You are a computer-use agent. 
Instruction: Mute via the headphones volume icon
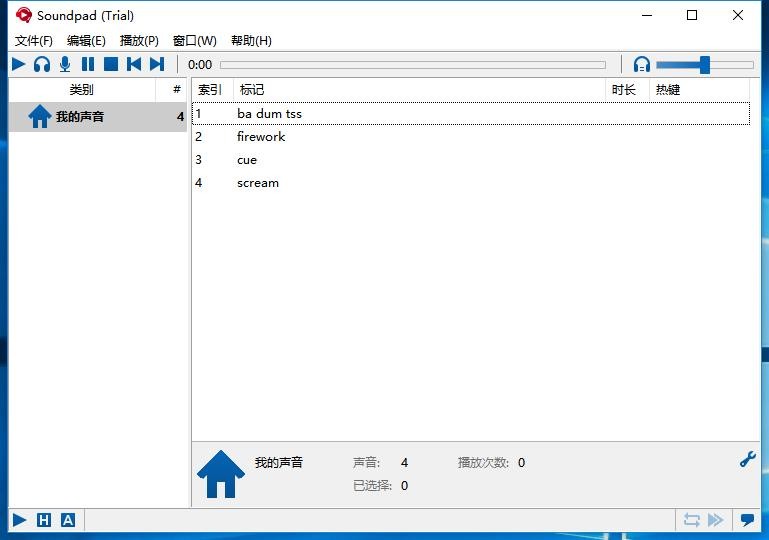coord(641,64)
